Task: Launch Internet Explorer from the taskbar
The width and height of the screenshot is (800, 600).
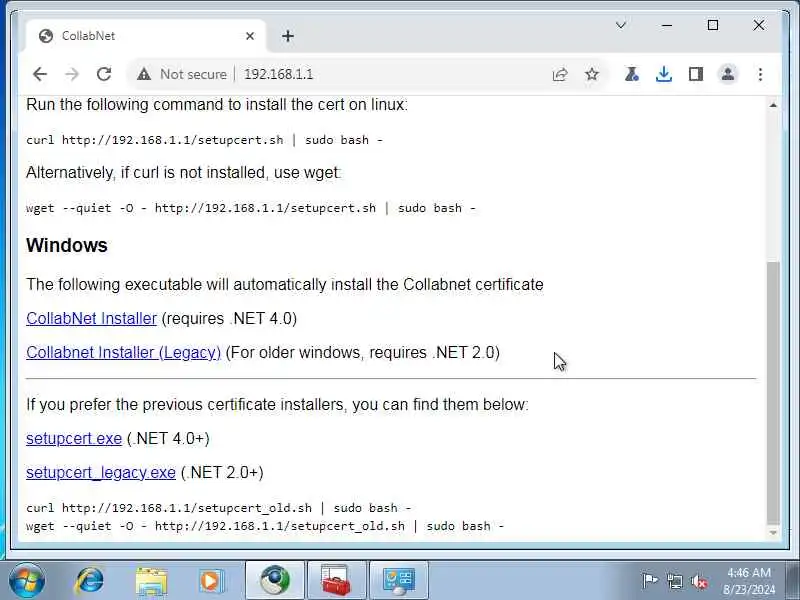Action: pos(89,581)
